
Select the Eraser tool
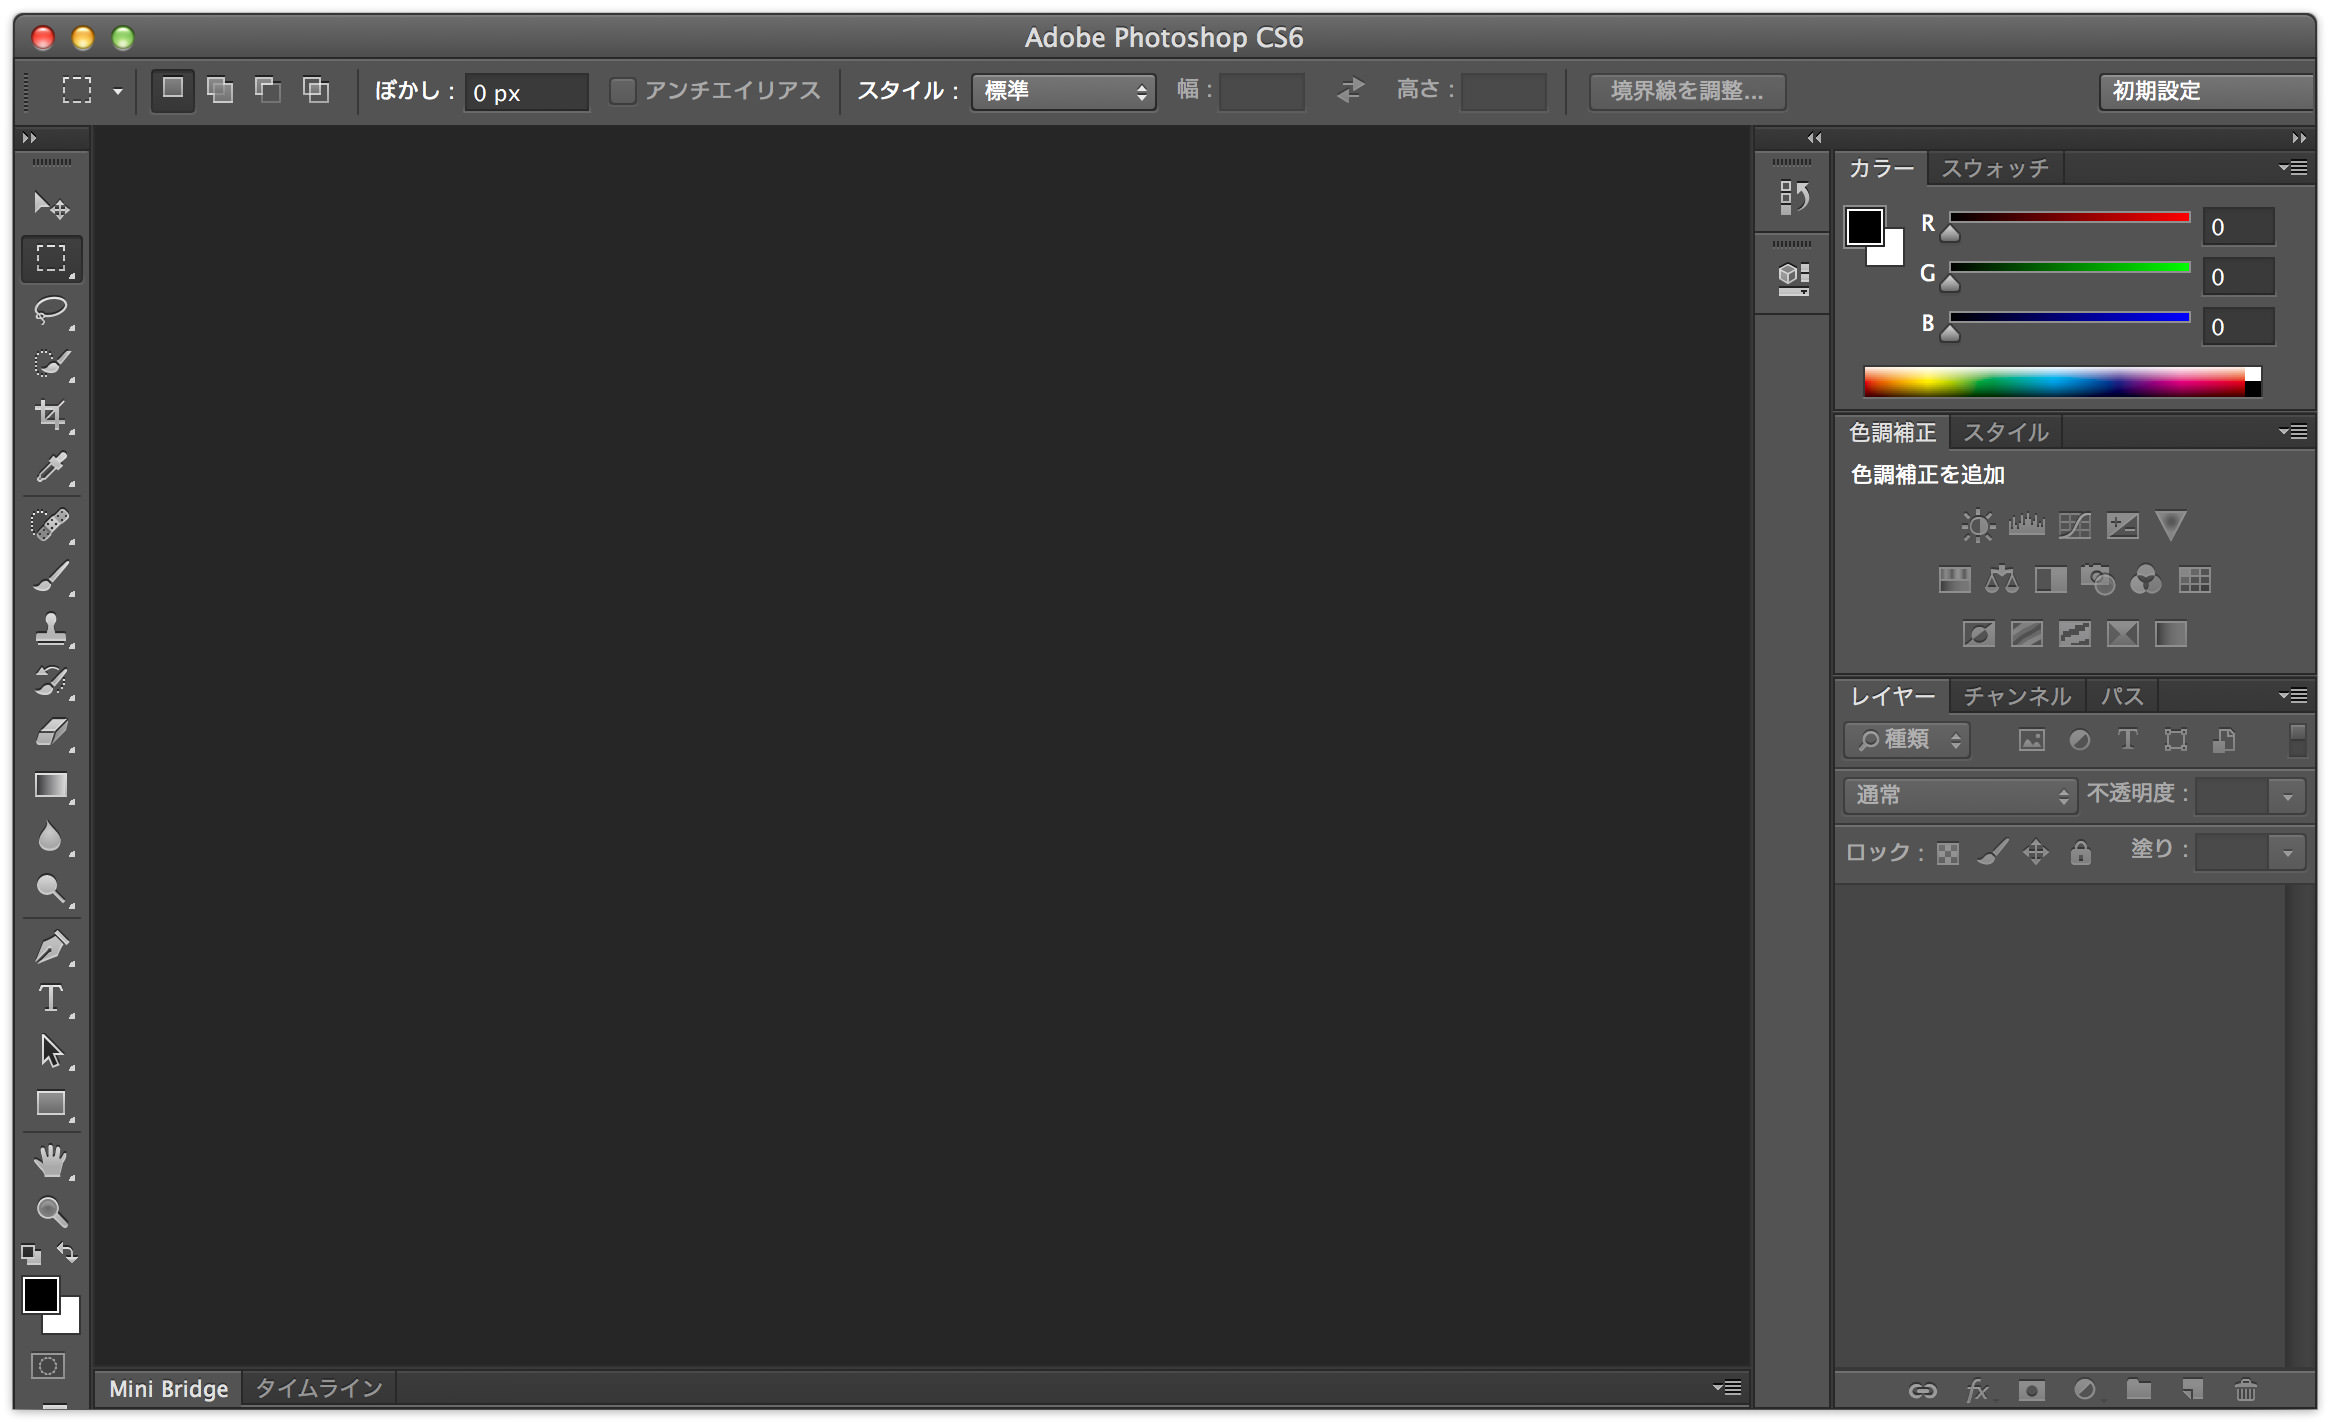(x=51, y=733)
